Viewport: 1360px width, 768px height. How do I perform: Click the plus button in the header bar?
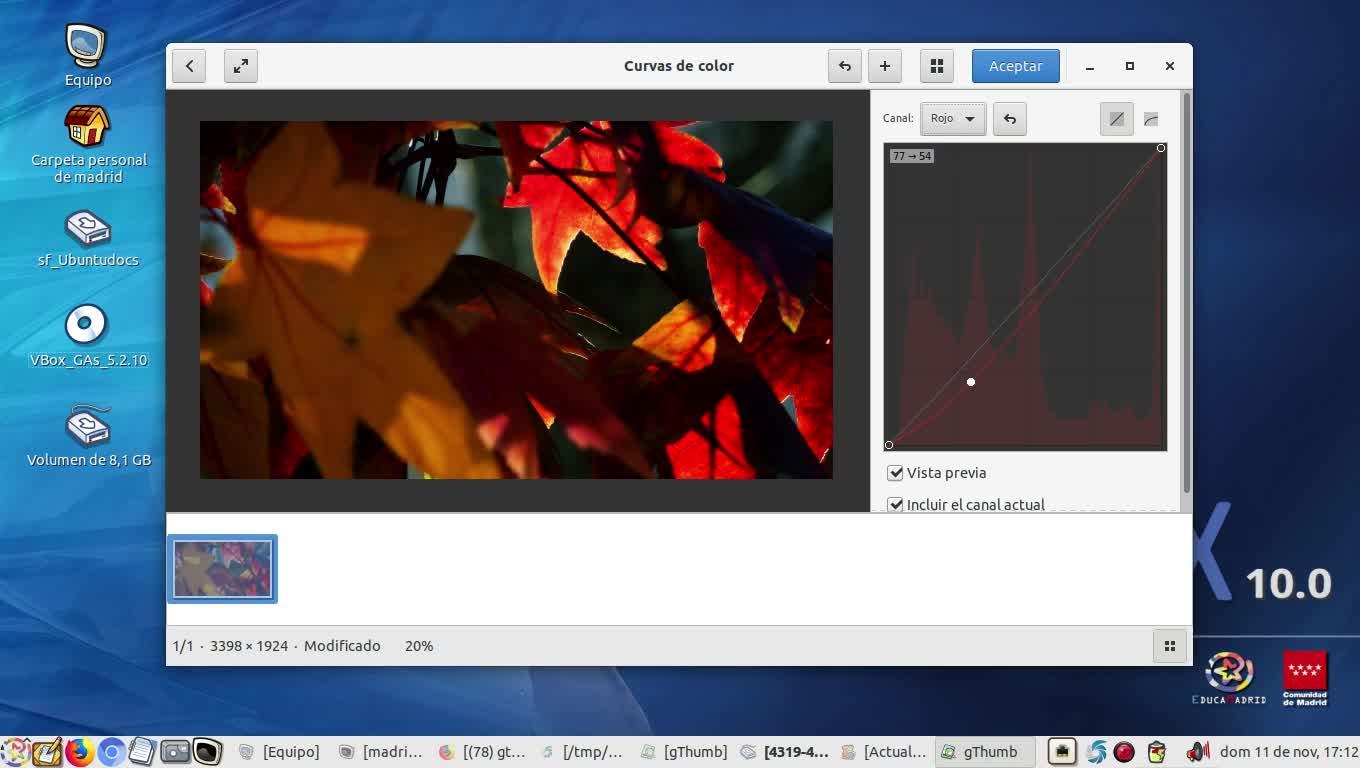point(885,66)
